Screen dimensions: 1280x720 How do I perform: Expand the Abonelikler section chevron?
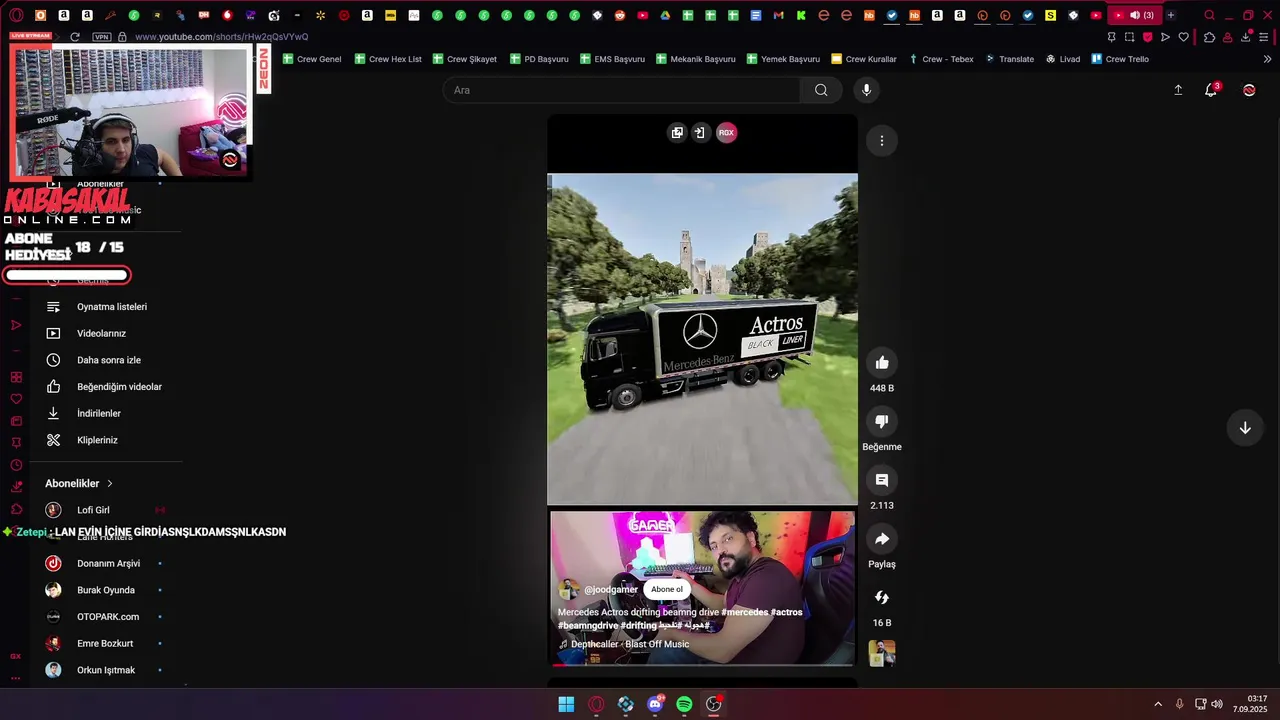tap(110, 484)
